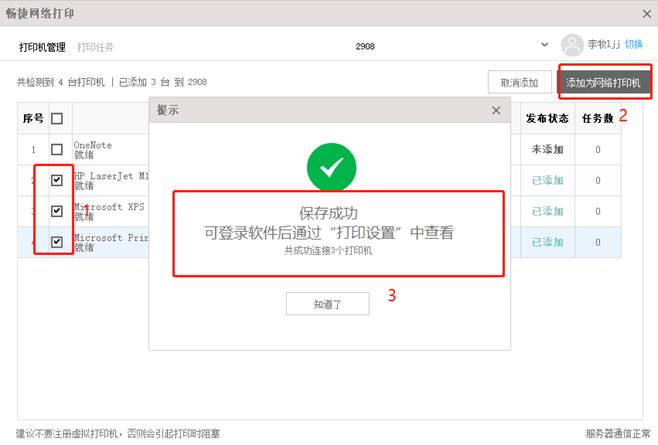Check the OneNote printer checkbox
The height and width of the screenshot is (445, 658).
57,150
